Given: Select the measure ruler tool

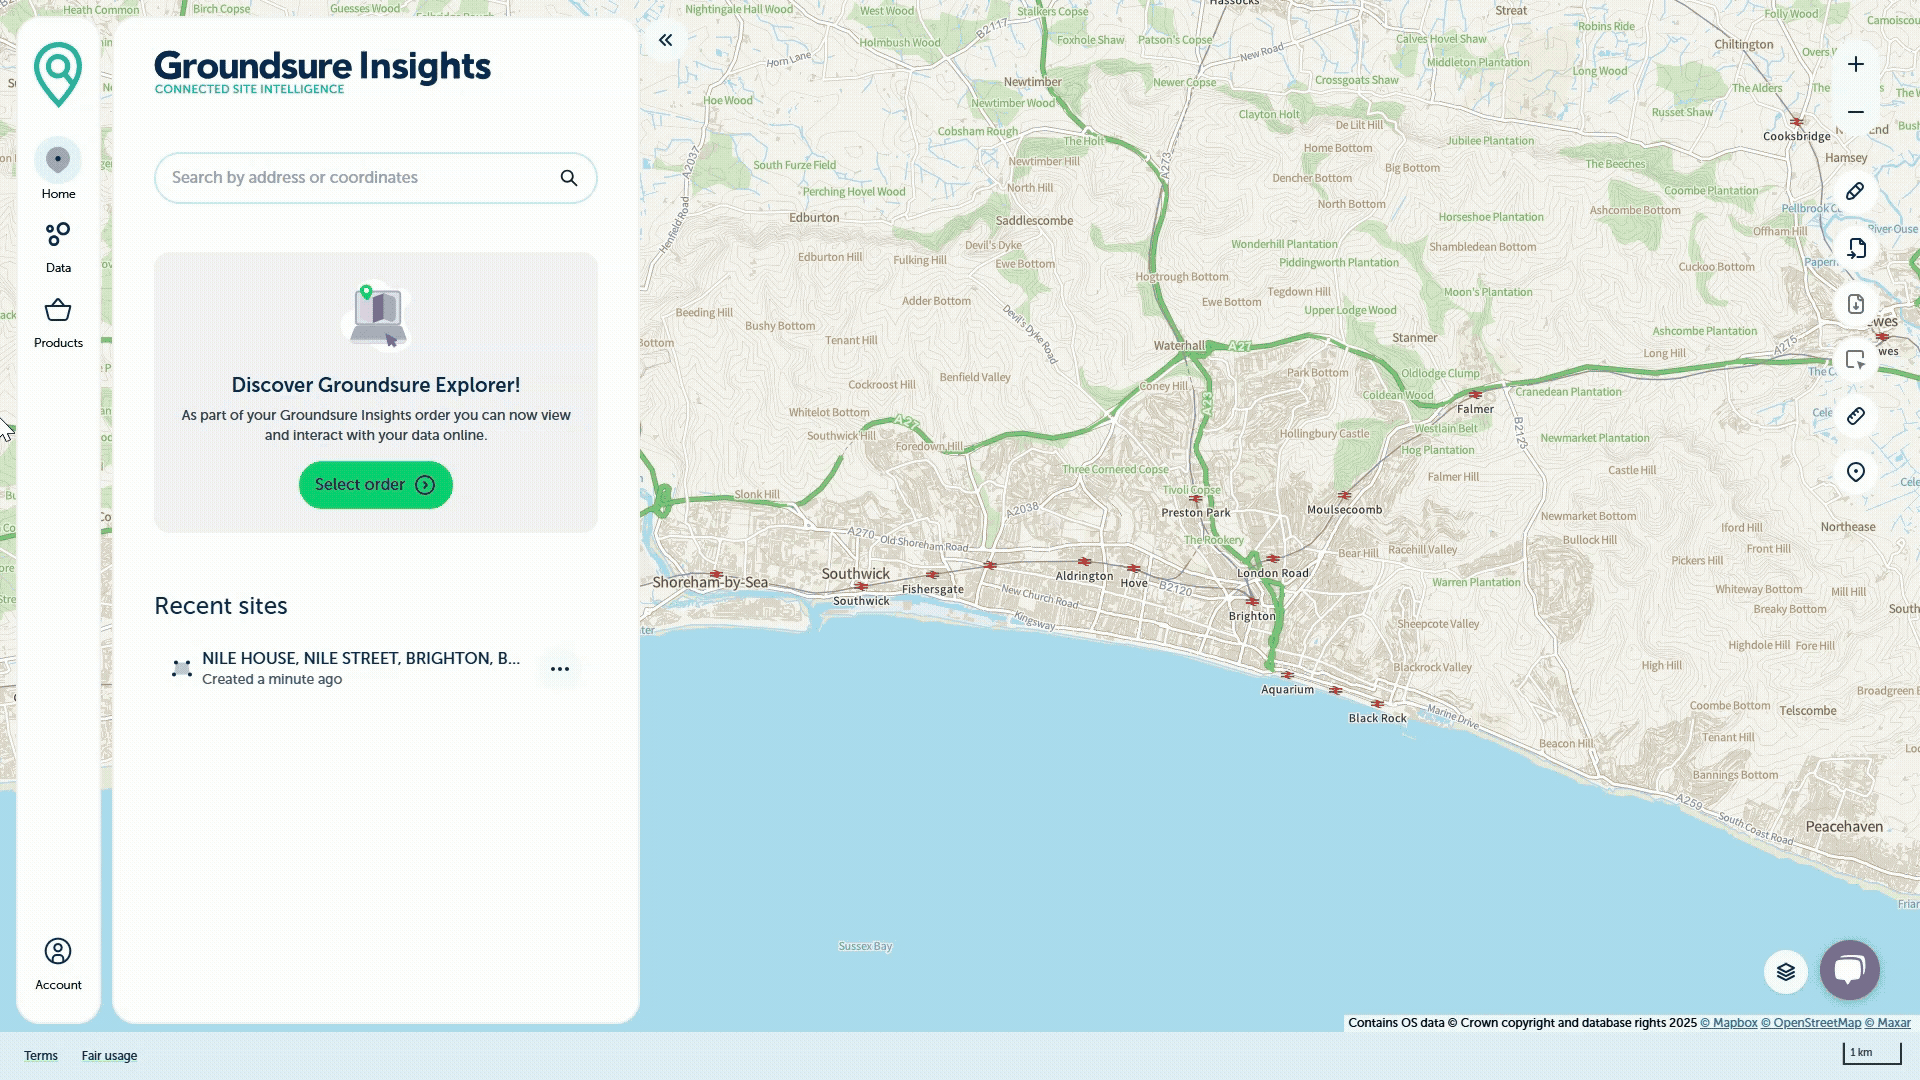Looking at the screenshot, I should (x=1856, y=416).
